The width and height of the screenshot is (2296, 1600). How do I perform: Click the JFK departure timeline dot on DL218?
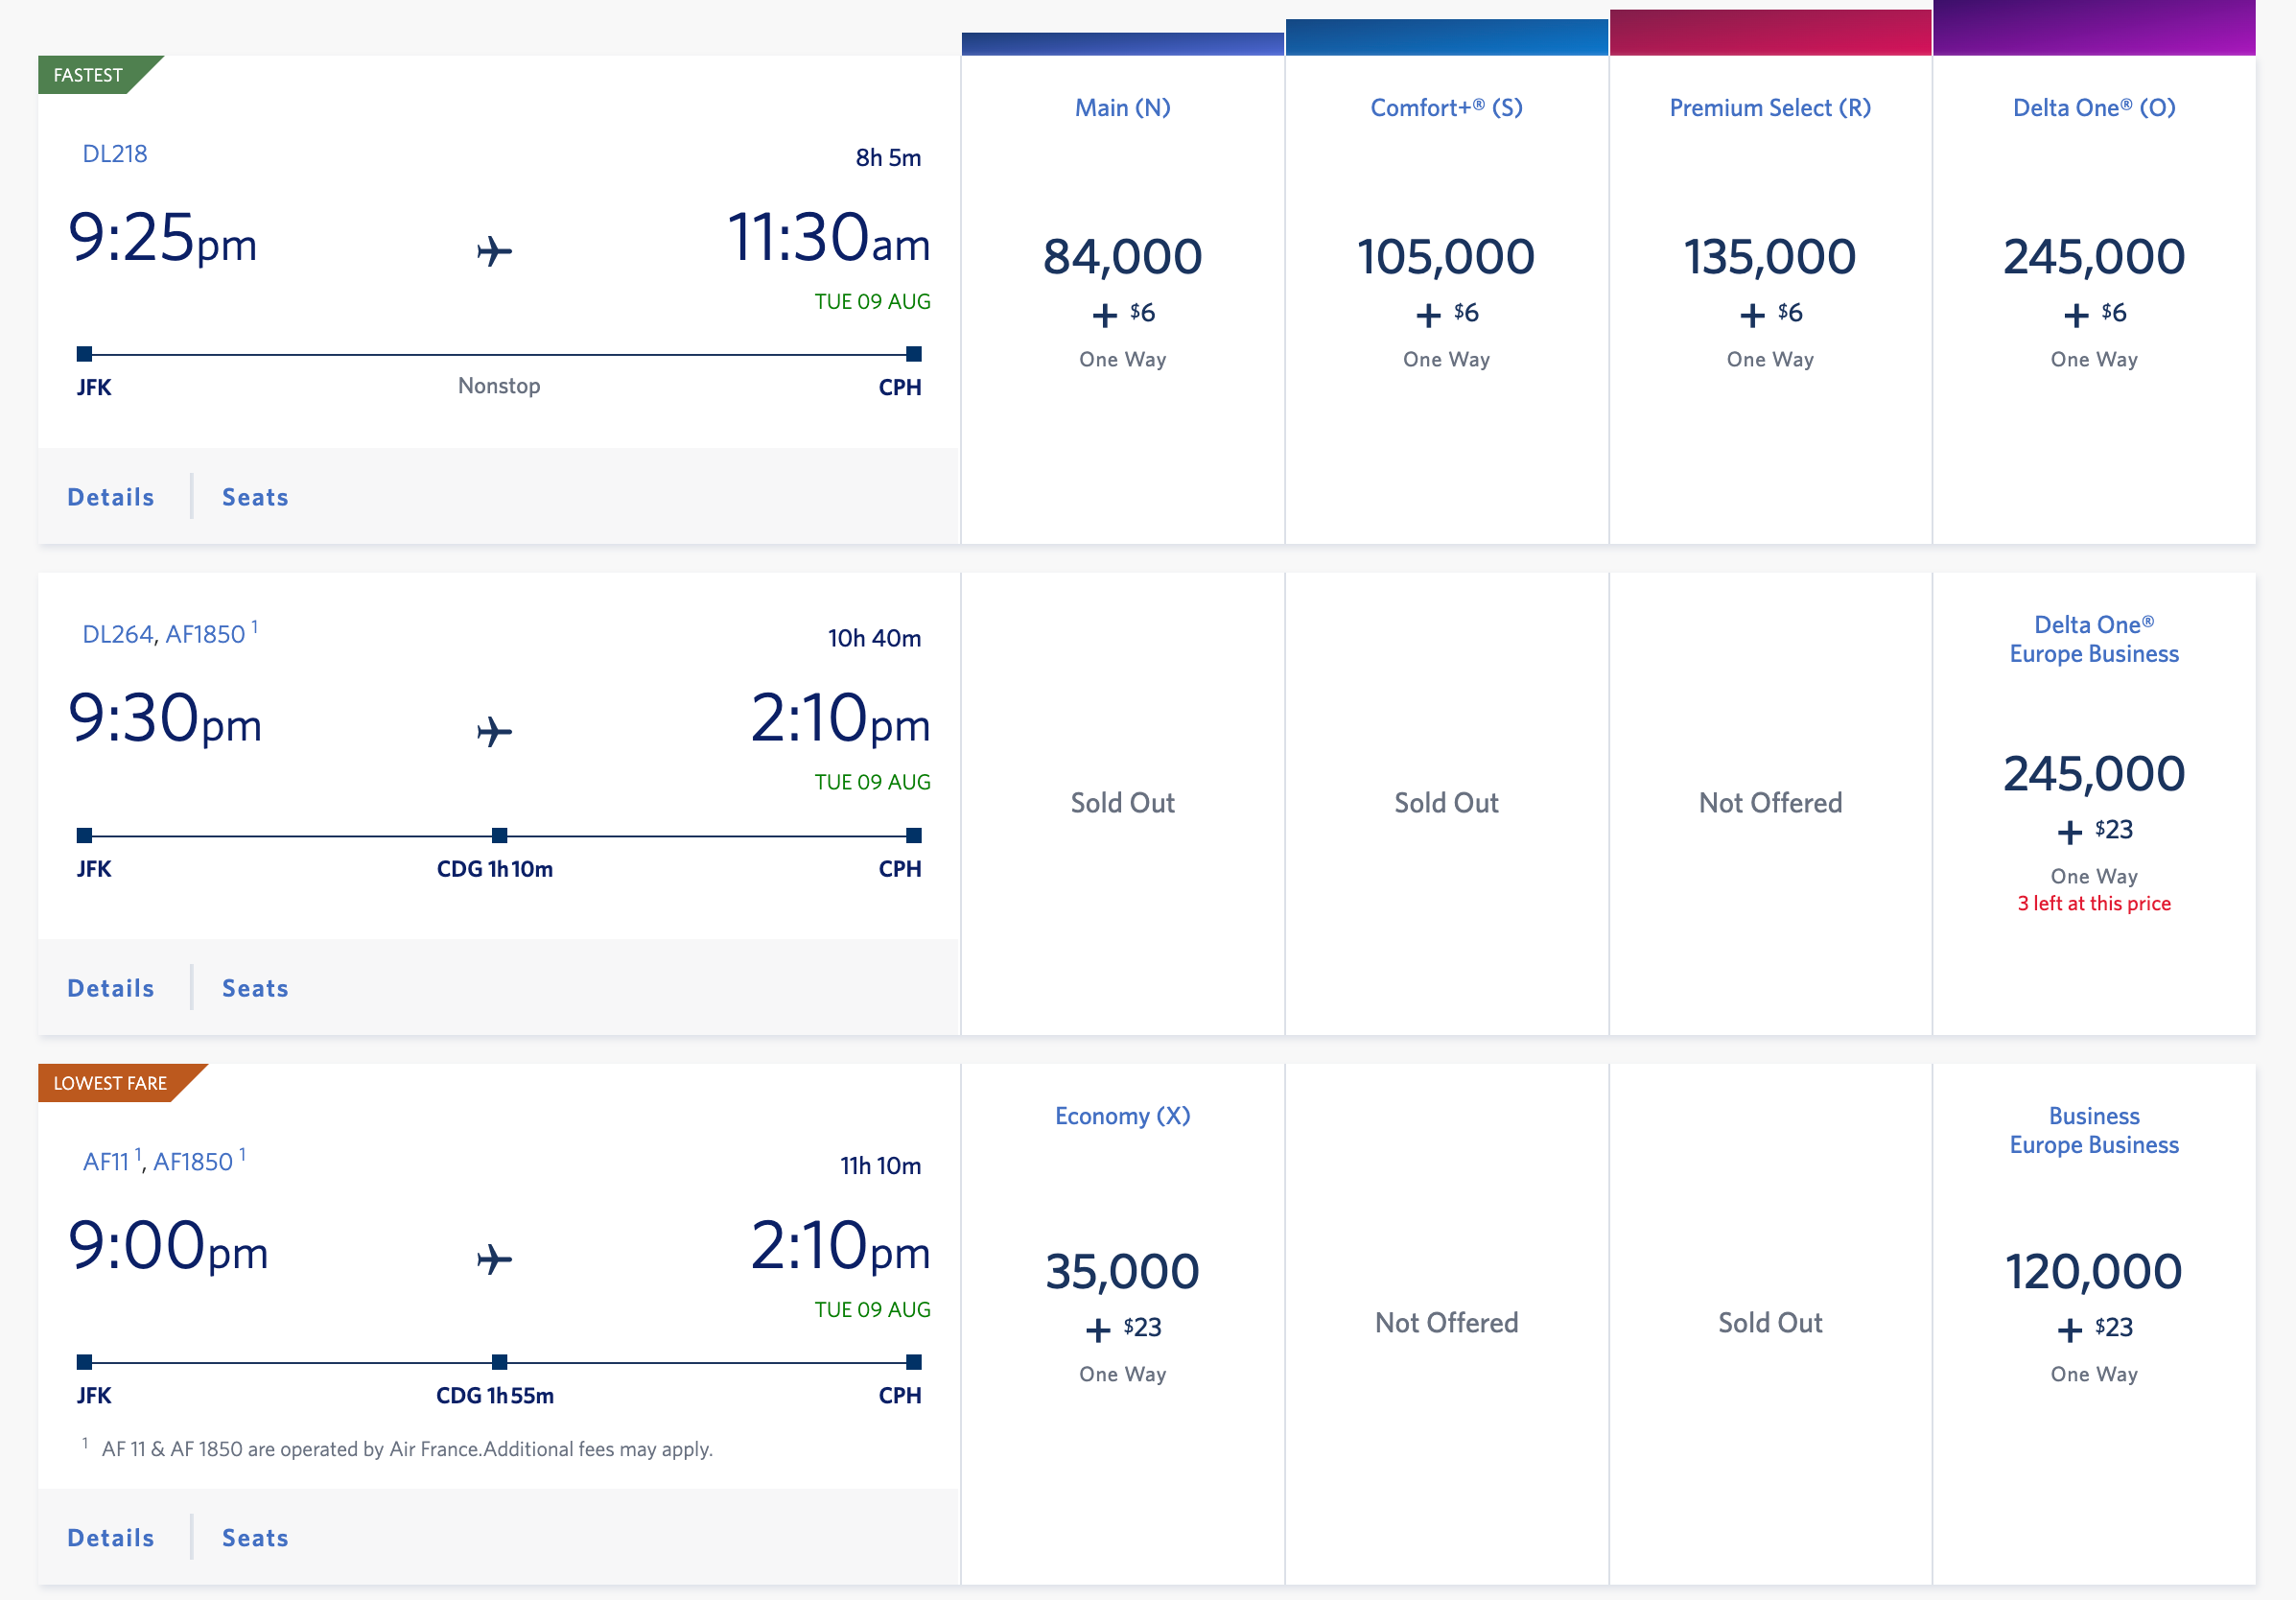click(84, 353)
